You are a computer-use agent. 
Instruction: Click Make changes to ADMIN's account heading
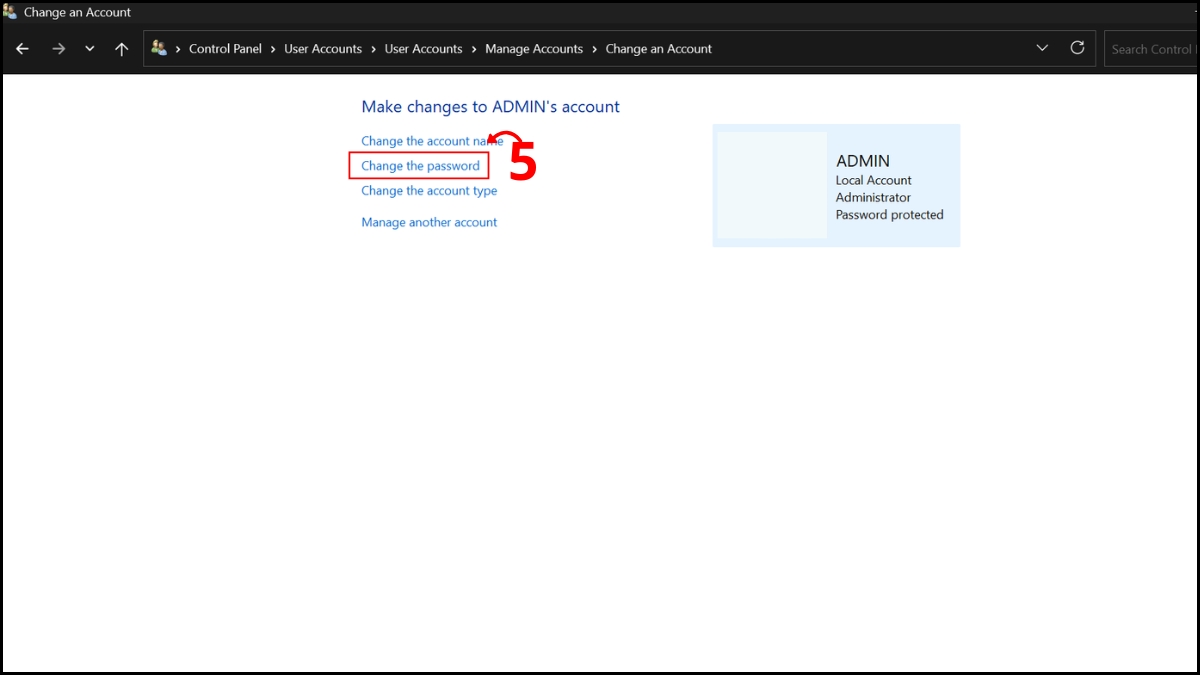click(491, 107)
